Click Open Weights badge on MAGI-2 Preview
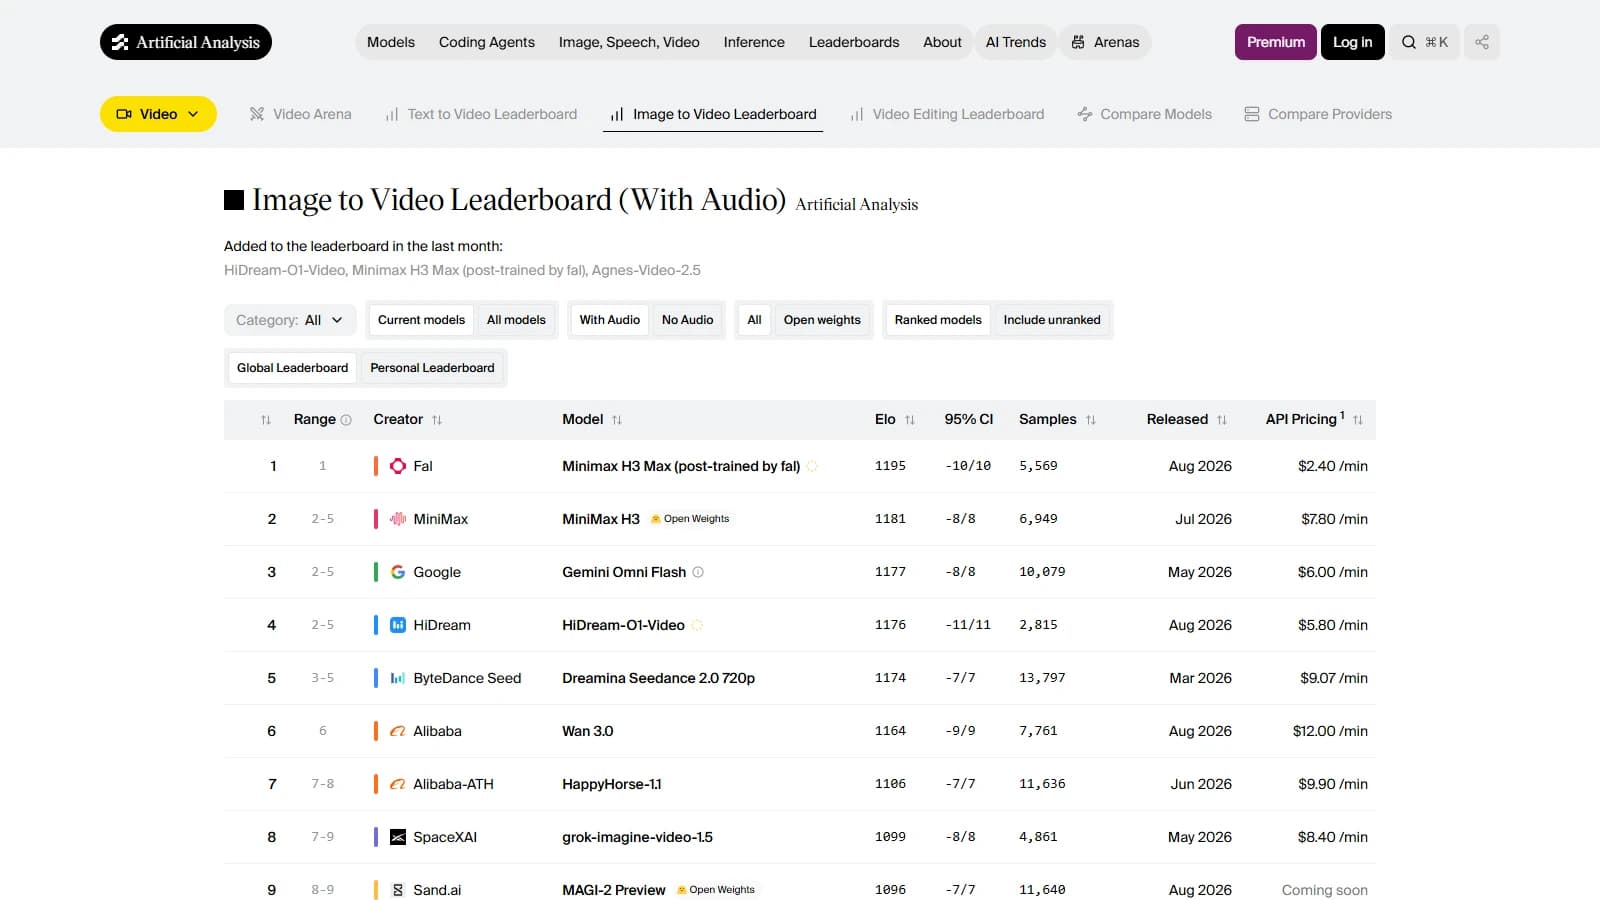 tap(716, 890)
